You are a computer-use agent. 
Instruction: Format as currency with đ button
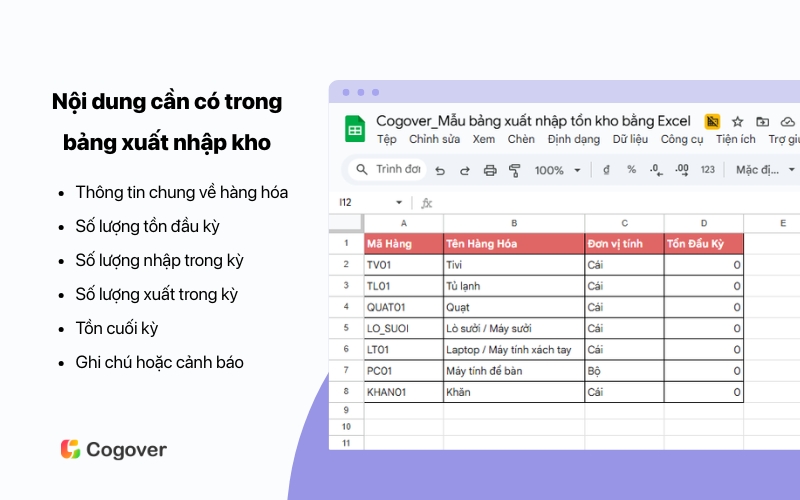[606, 170]
